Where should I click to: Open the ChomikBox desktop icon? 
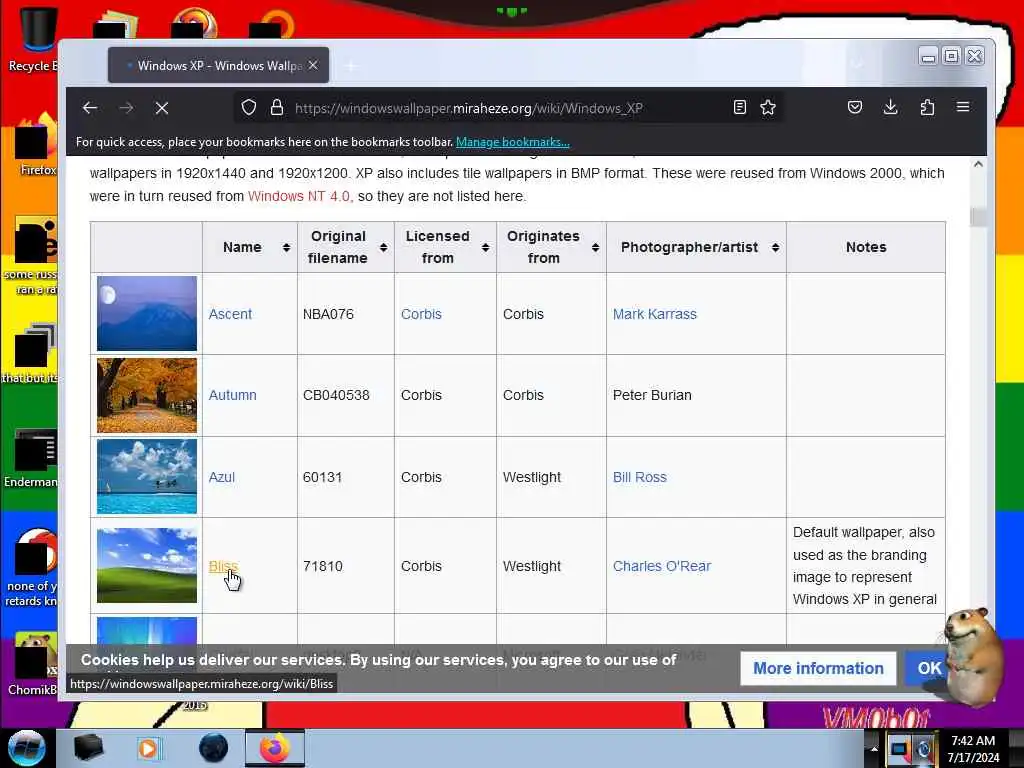[x=33, y=663]
